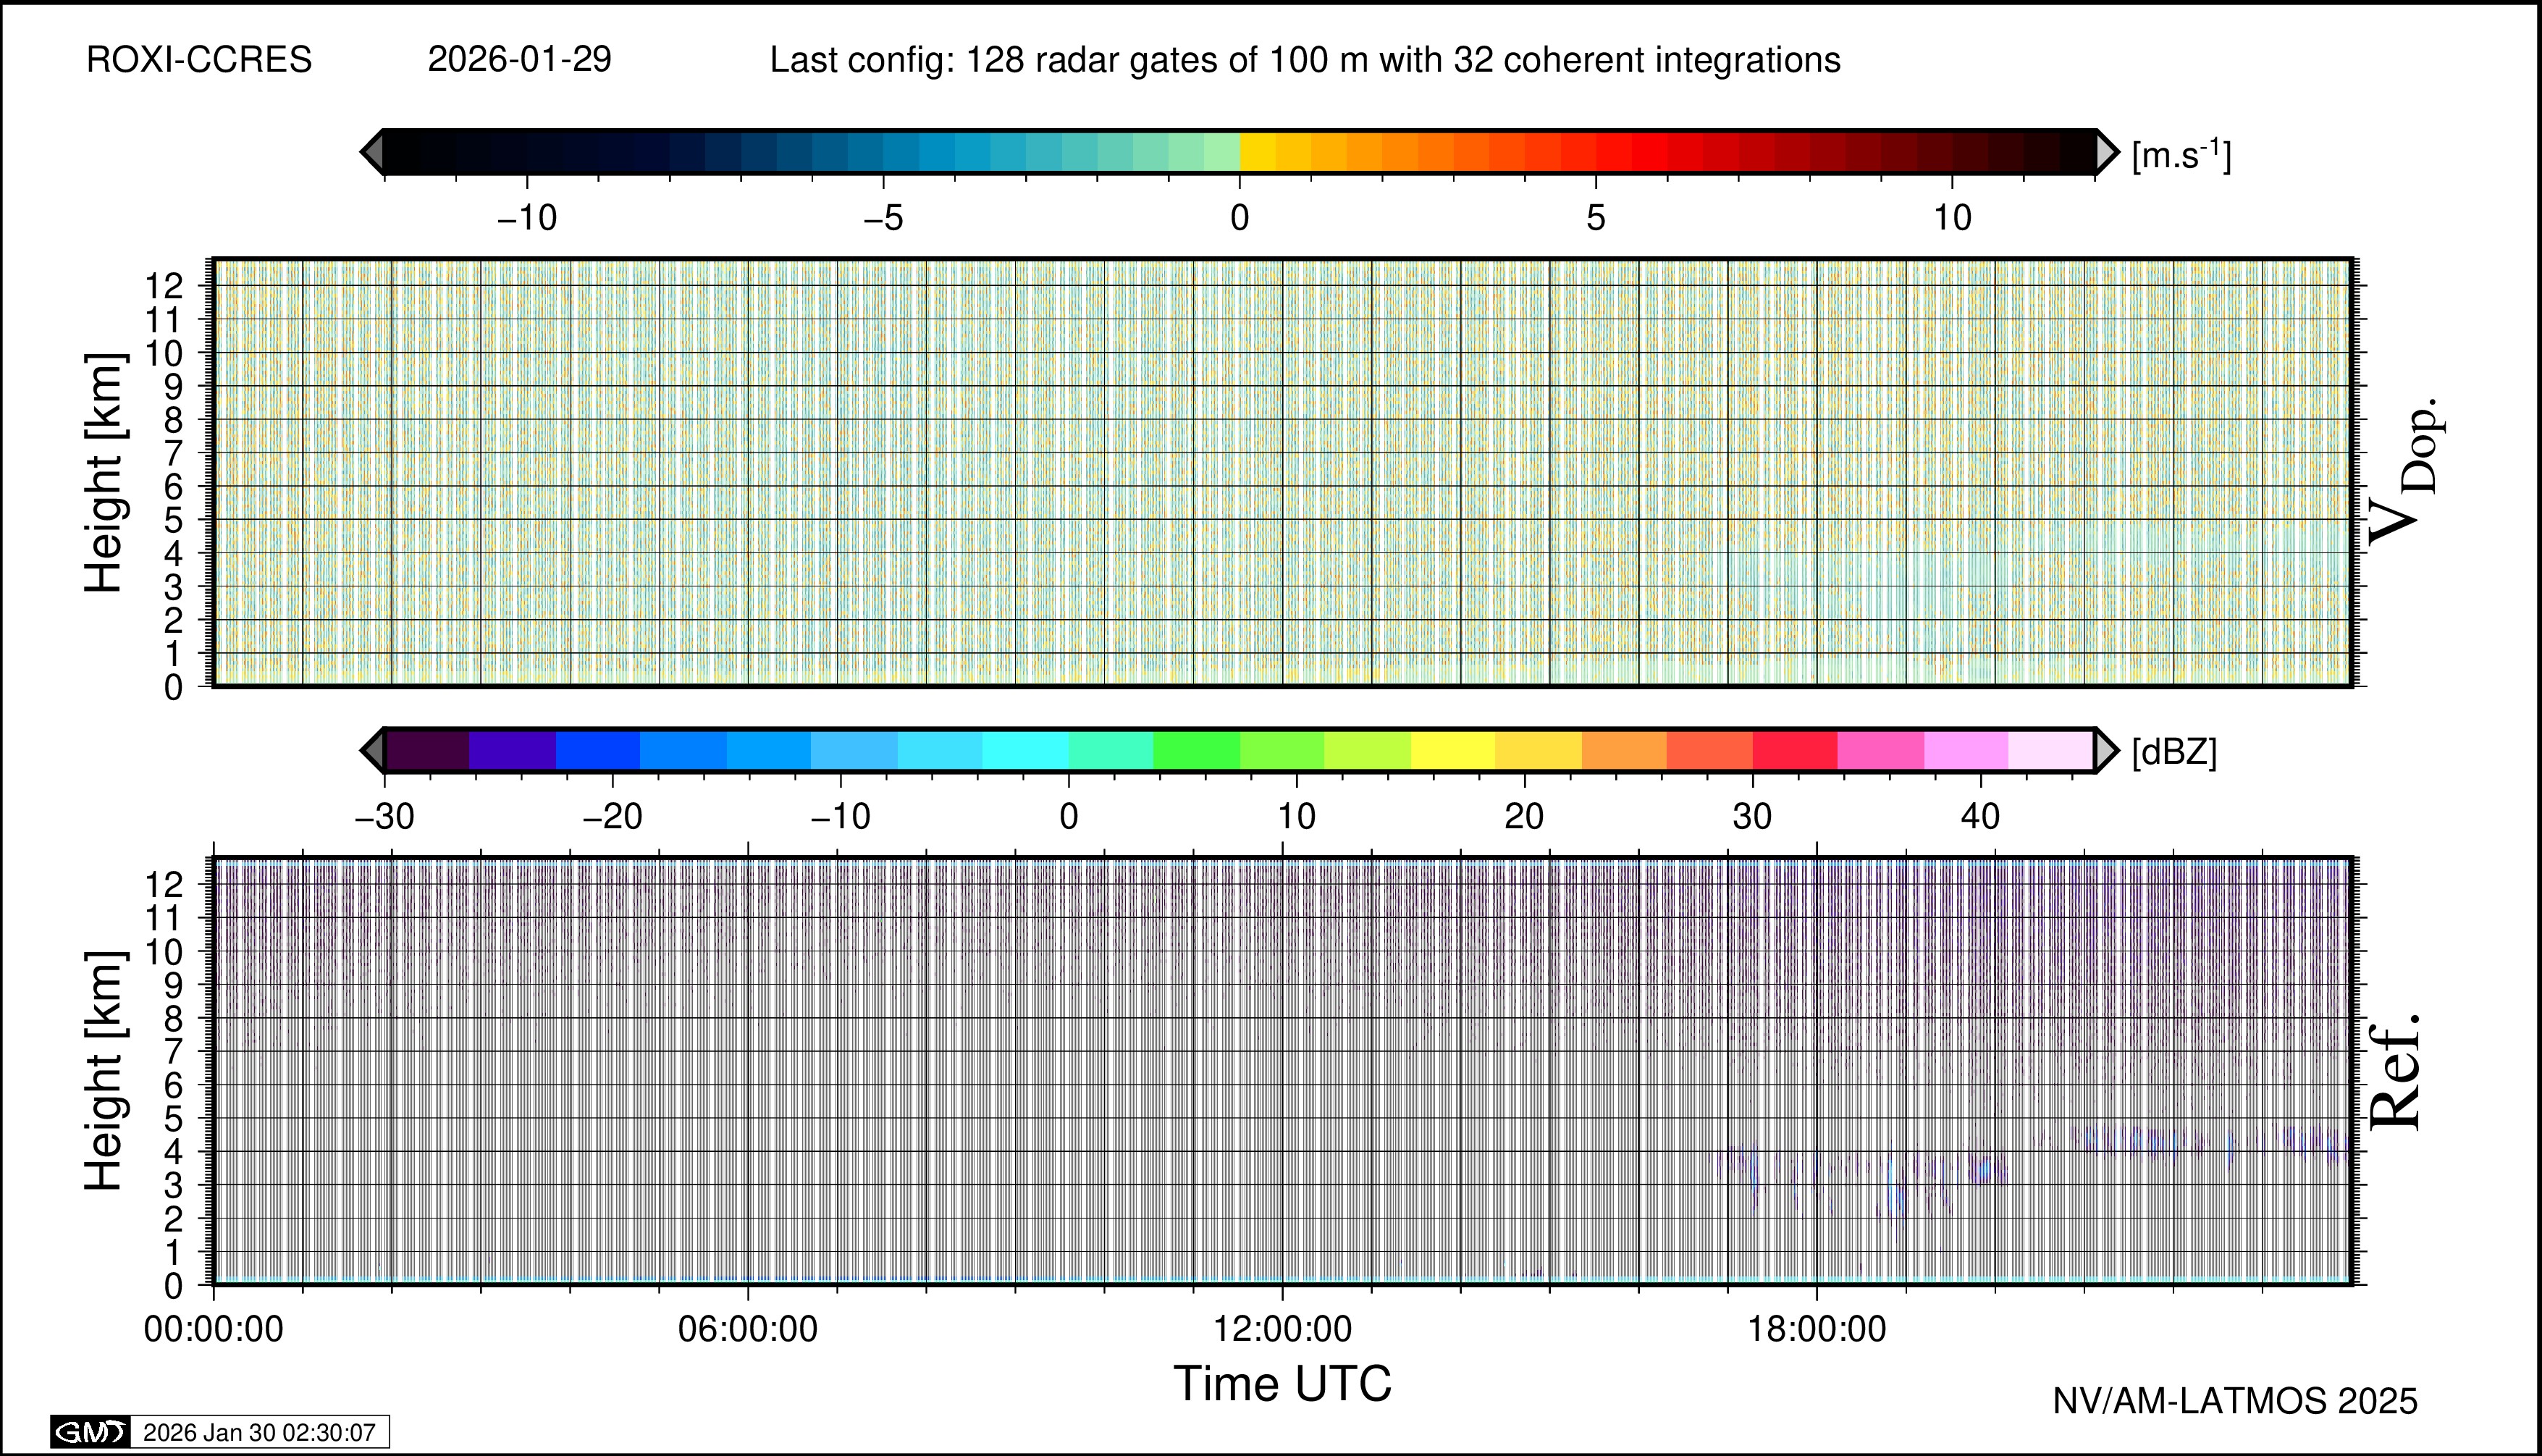Viewport: 2542px width, 1456px height.
Task: Click the 12:00:00 time axis label
Action: pos(1282,1329)
